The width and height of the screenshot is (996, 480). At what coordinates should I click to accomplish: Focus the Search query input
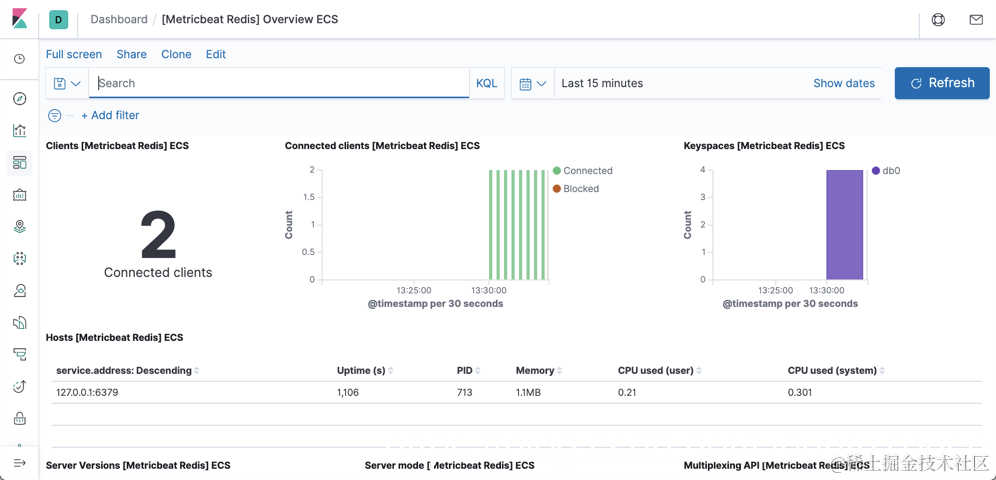click(279, 83)
